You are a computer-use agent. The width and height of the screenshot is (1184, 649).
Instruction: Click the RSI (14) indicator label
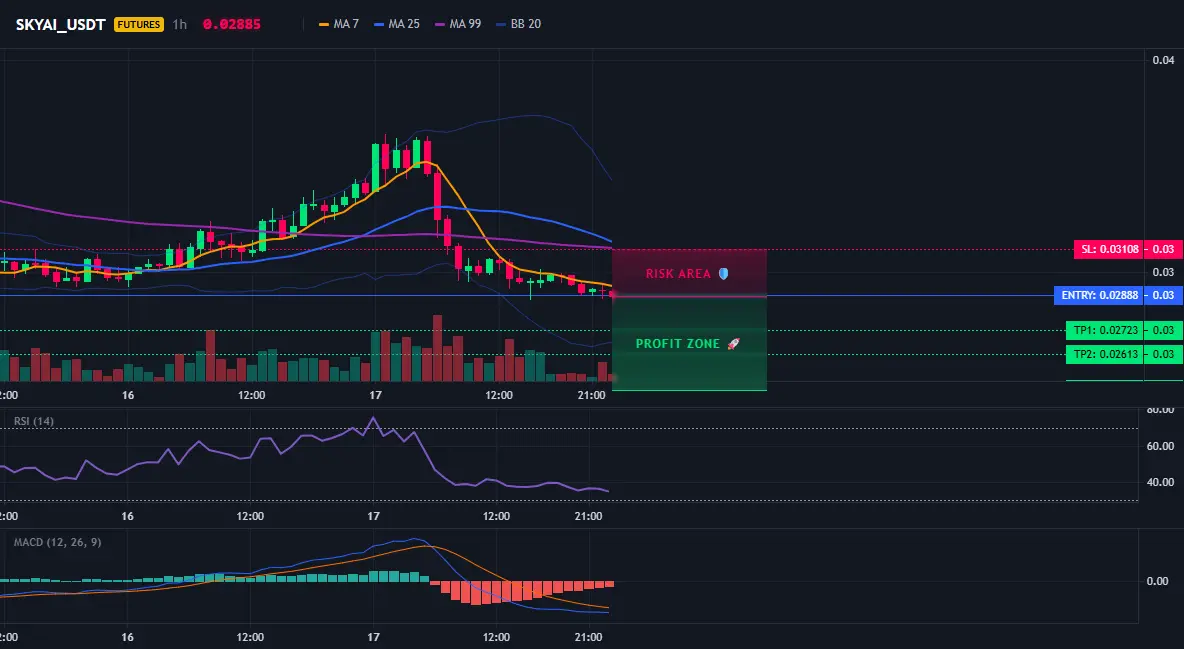tap(34, 421)
